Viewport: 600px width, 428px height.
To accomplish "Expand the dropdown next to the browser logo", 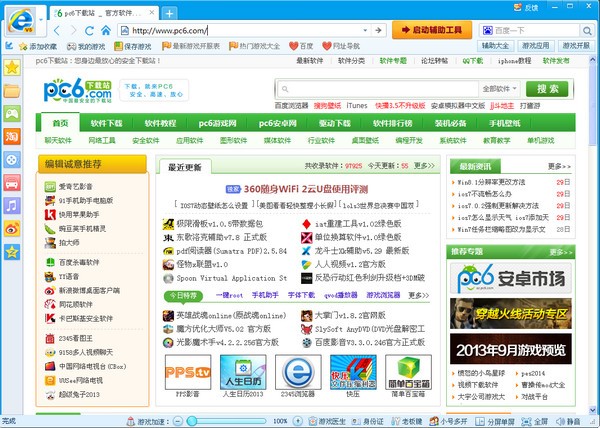I will (x=41, y=19).
